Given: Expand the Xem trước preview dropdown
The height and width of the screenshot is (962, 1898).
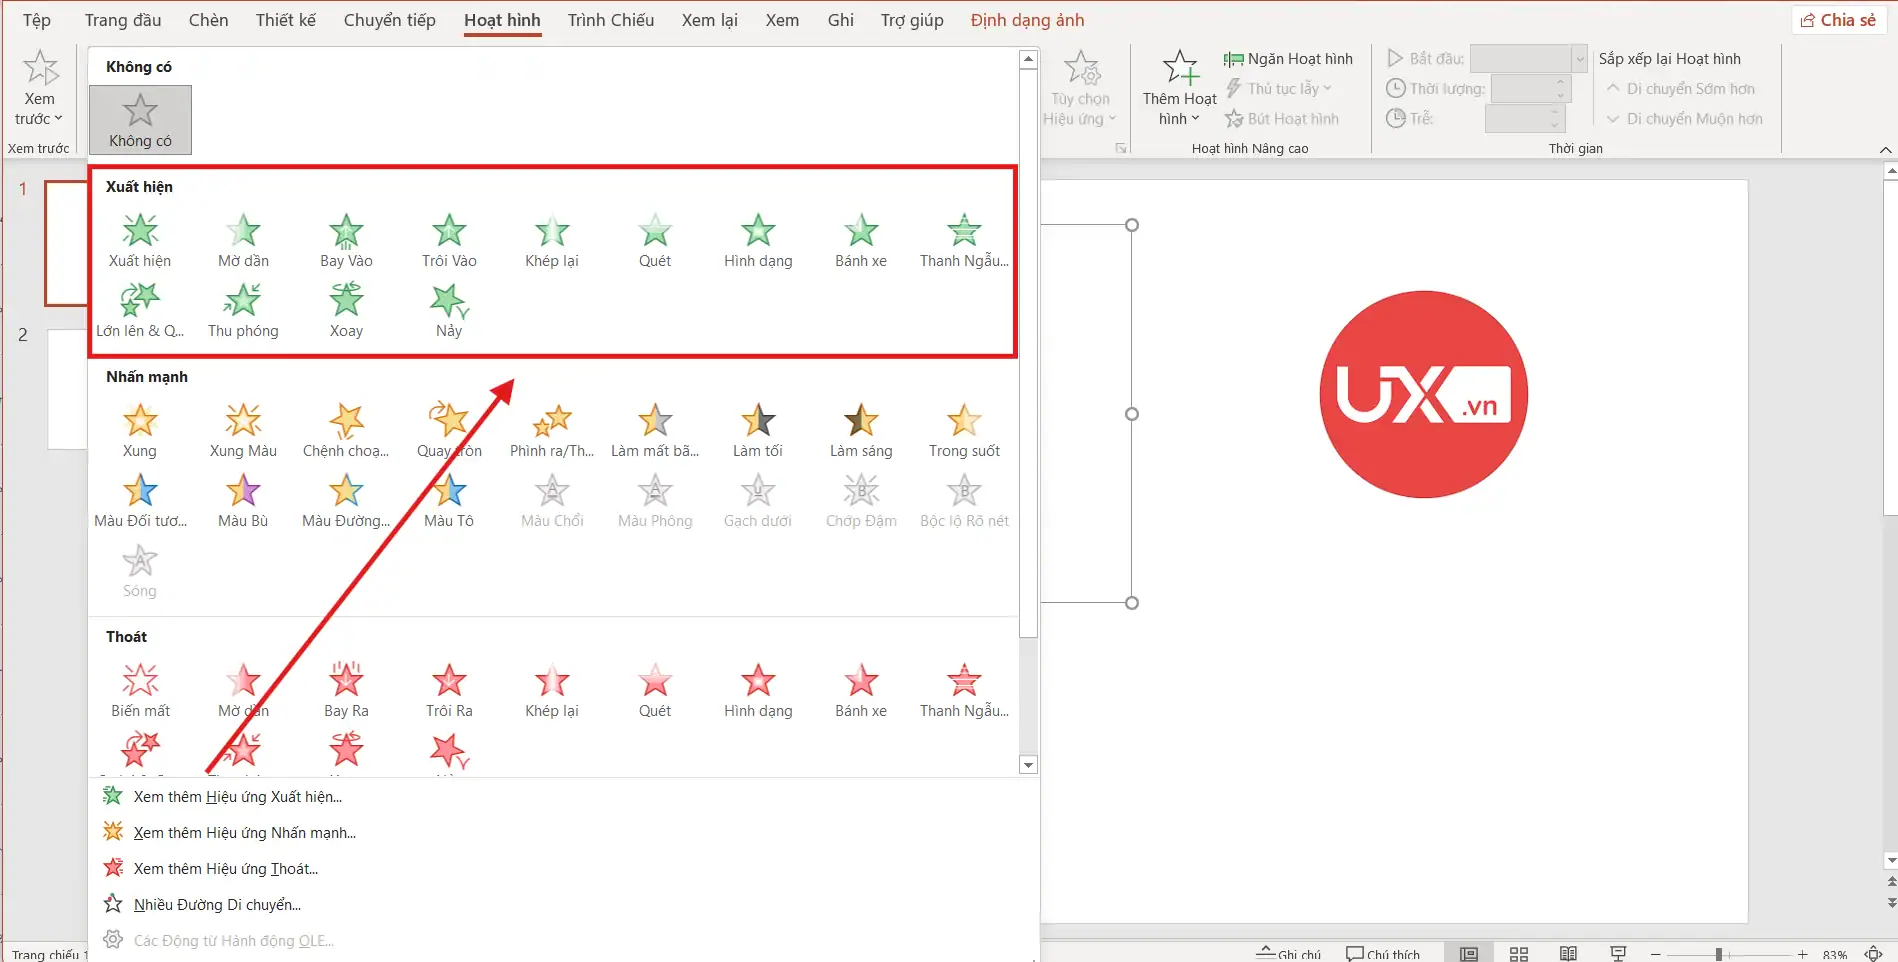Looking at the screenshot, I should [x=39, y=119].
